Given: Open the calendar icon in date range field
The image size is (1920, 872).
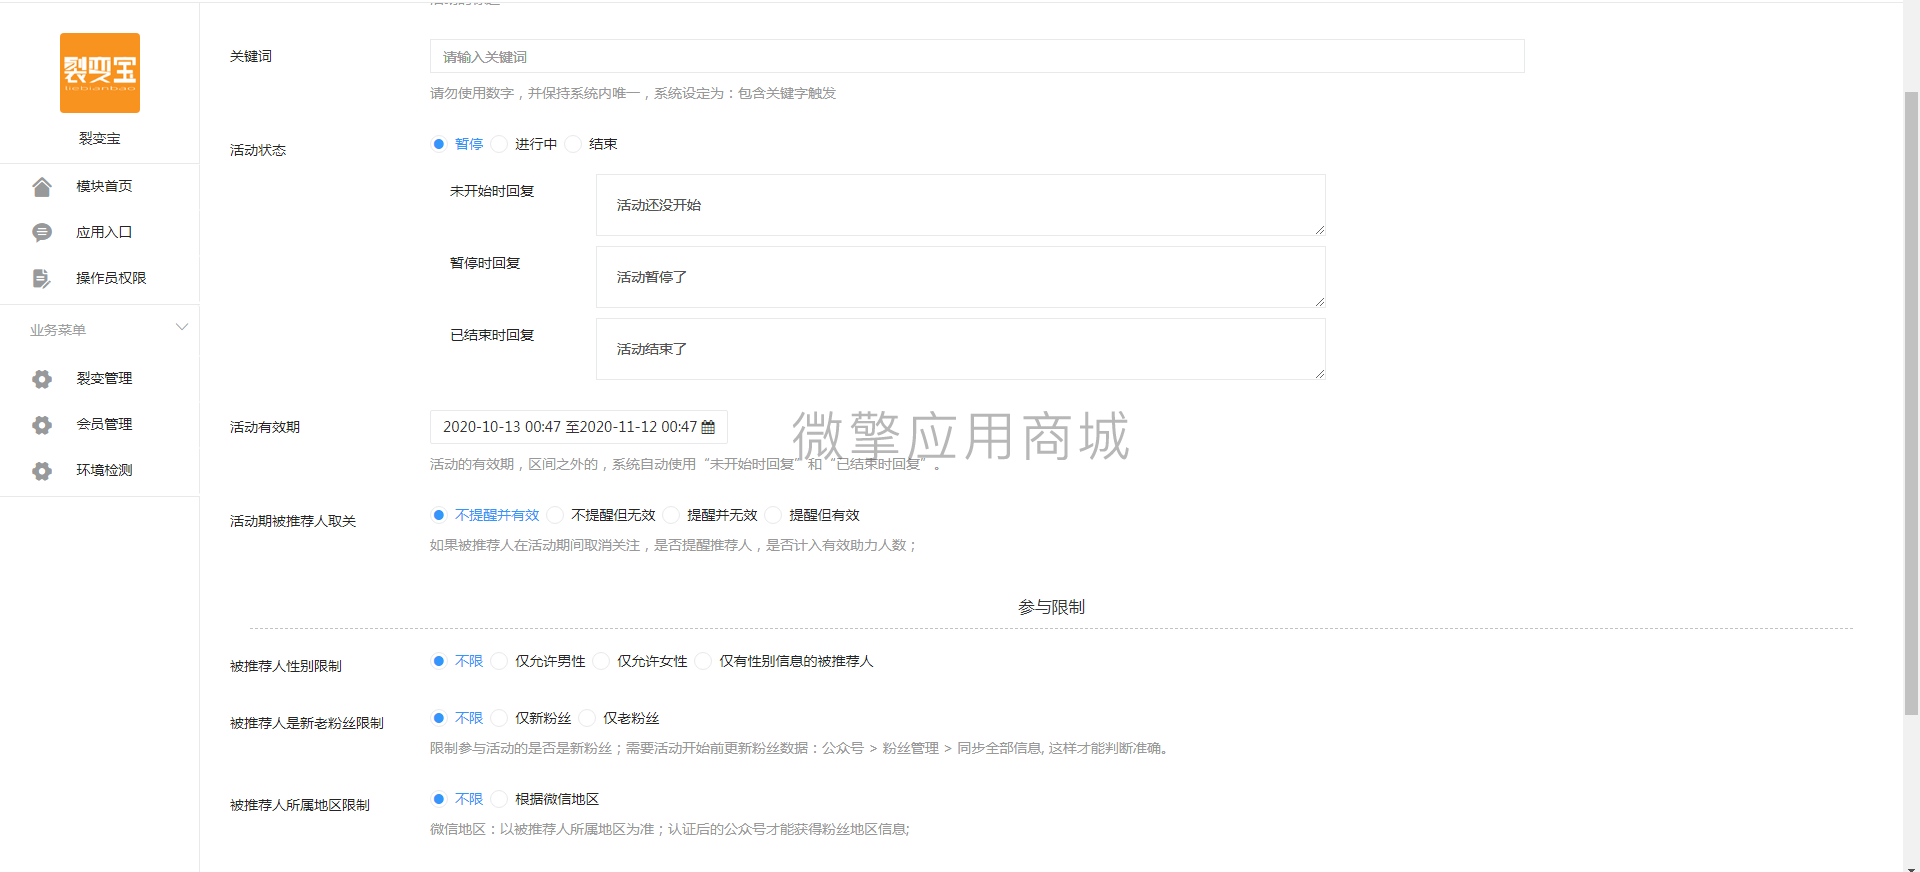Looking at the screenshot, I should click(x=708, y=427).
